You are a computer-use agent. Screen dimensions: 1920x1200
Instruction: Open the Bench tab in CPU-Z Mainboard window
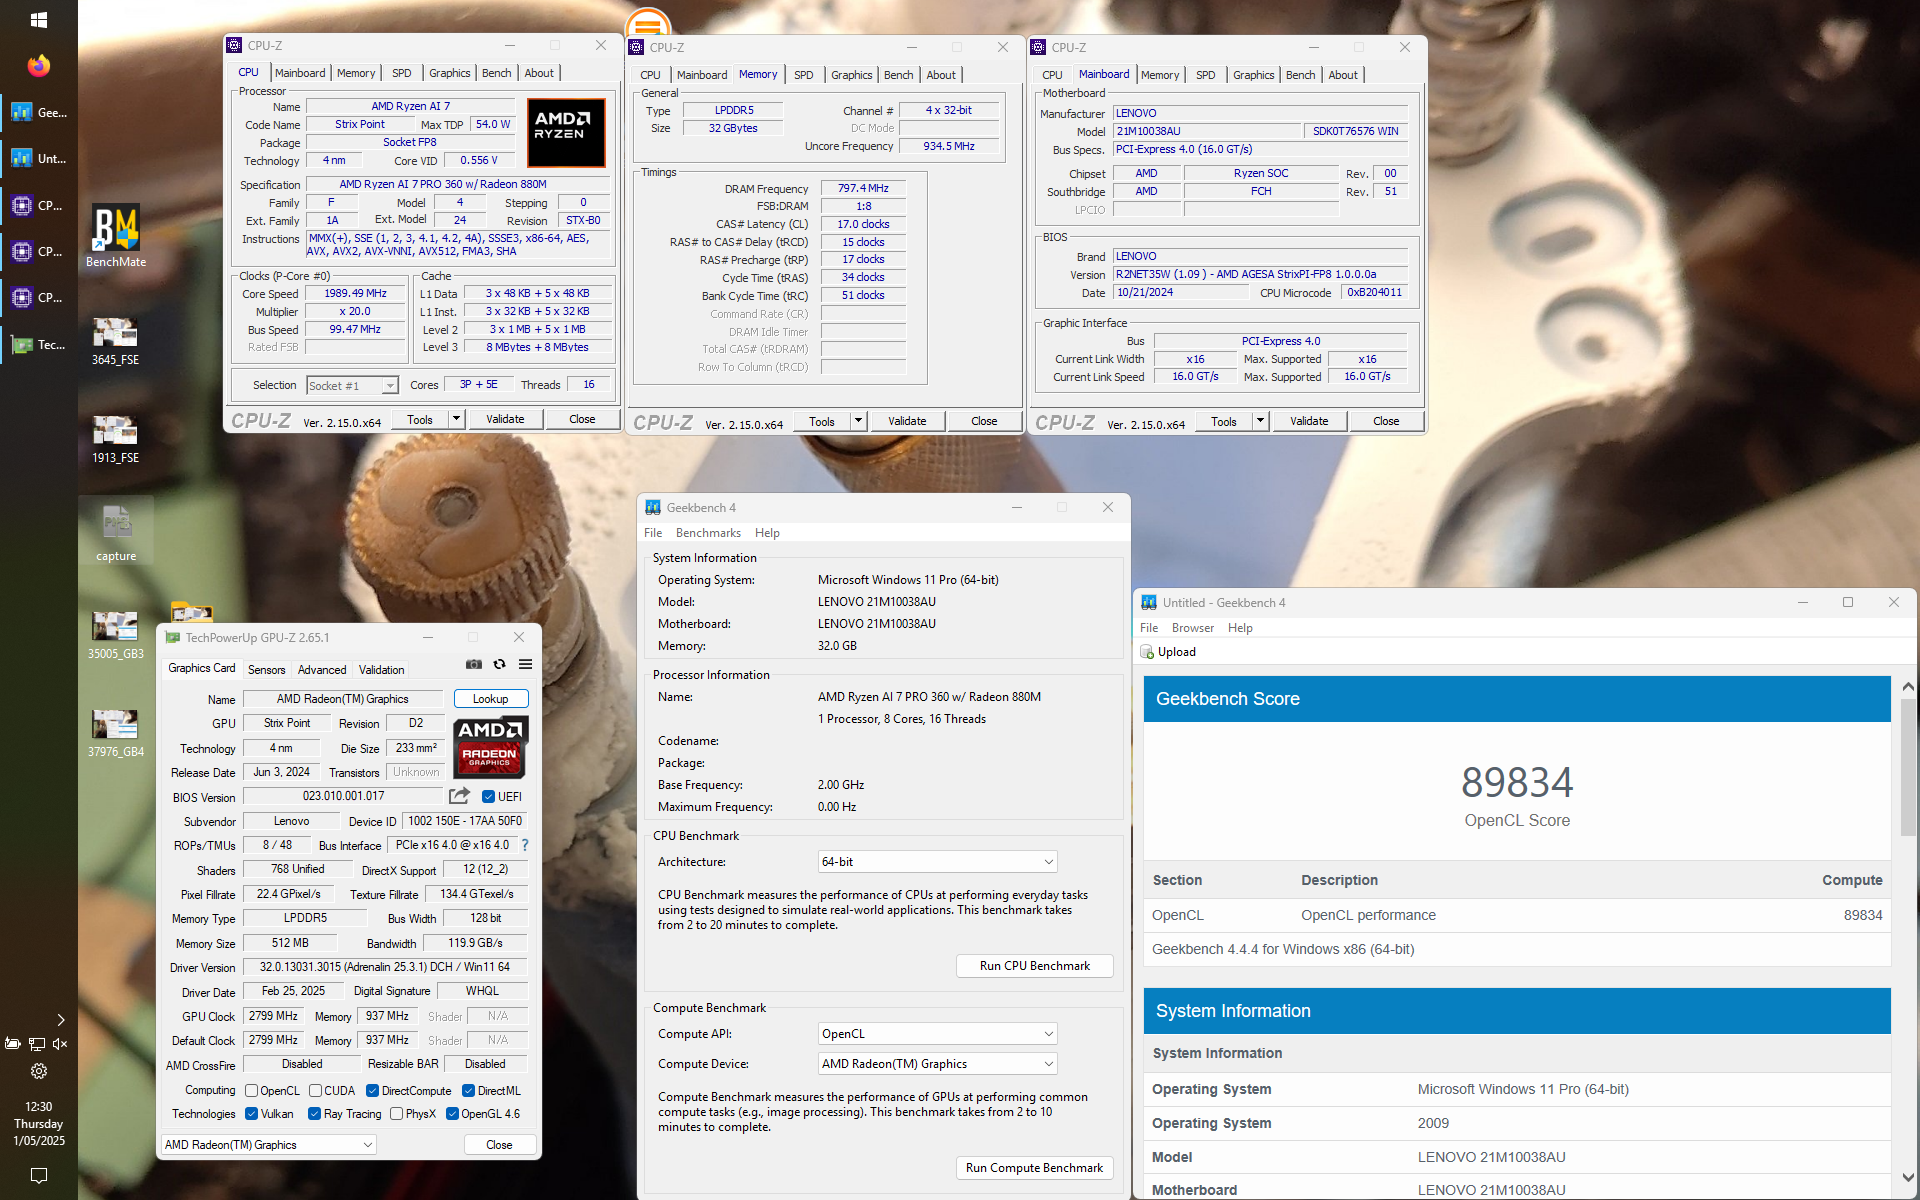point(1300,75)
